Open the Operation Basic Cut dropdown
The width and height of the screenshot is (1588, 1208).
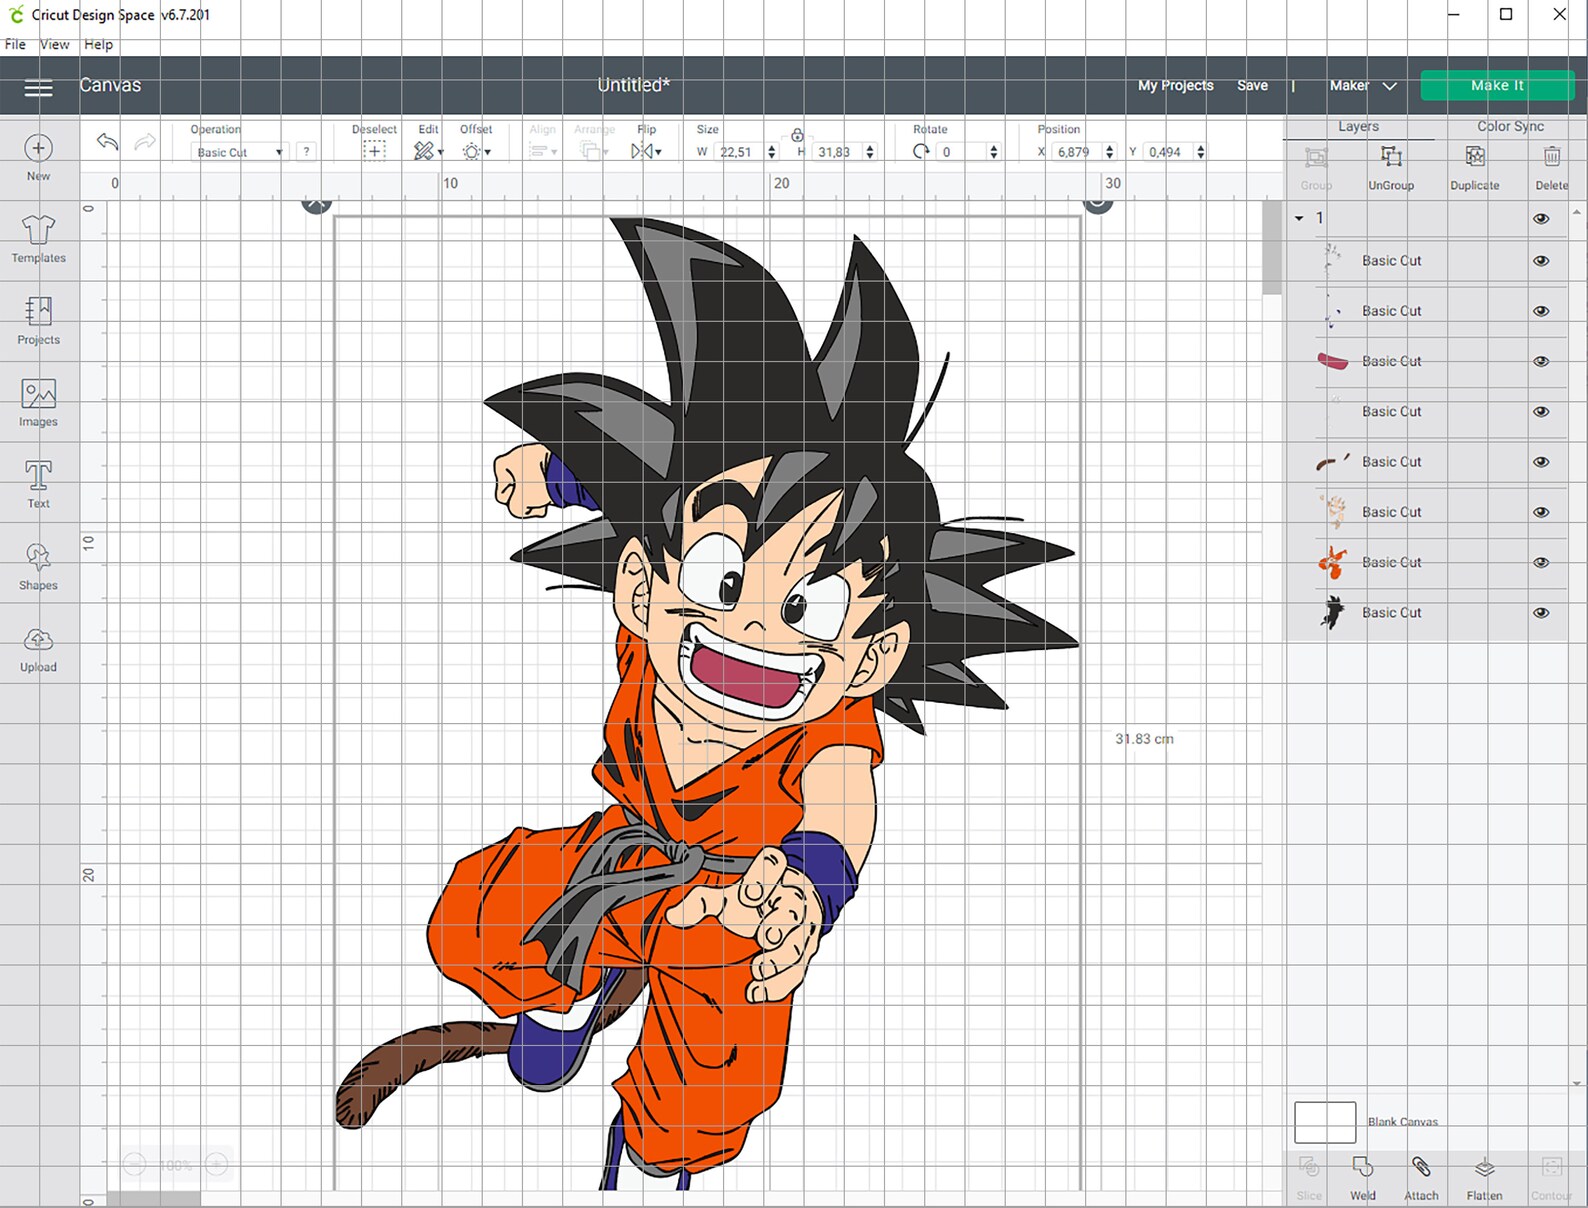click(239, 152)
